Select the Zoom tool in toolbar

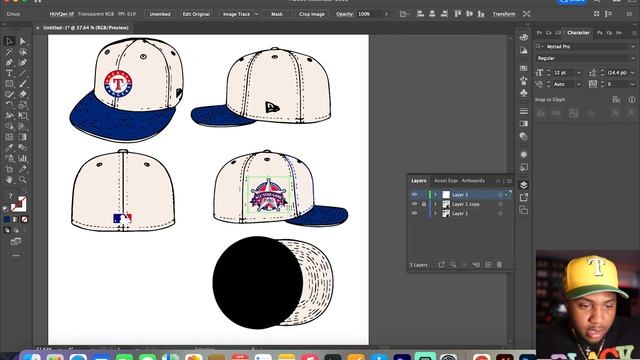(x=22, y=179)
